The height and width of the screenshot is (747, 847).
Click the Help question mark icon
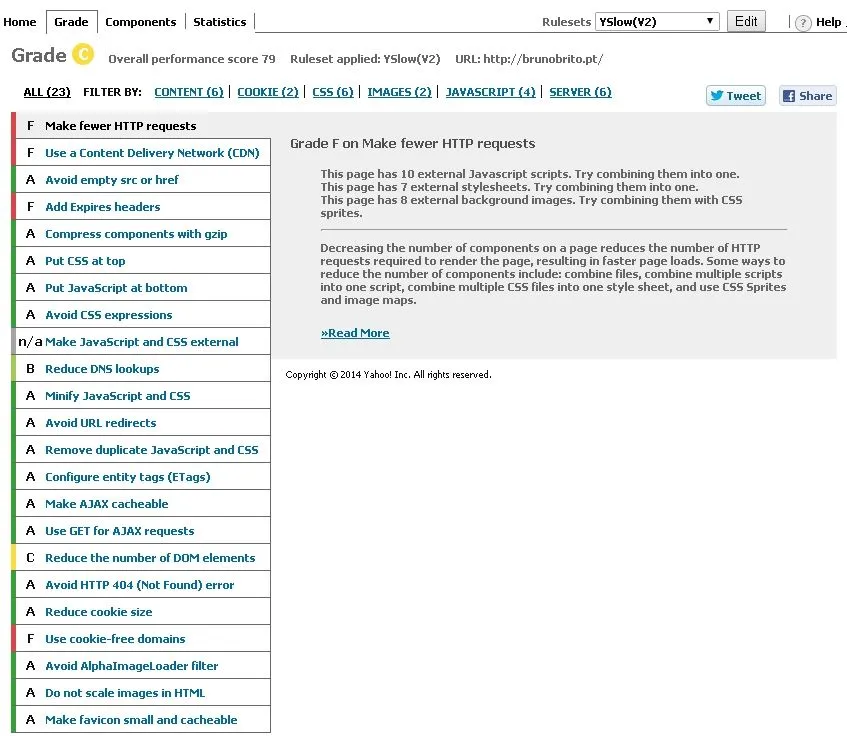[x=803, y=23]
